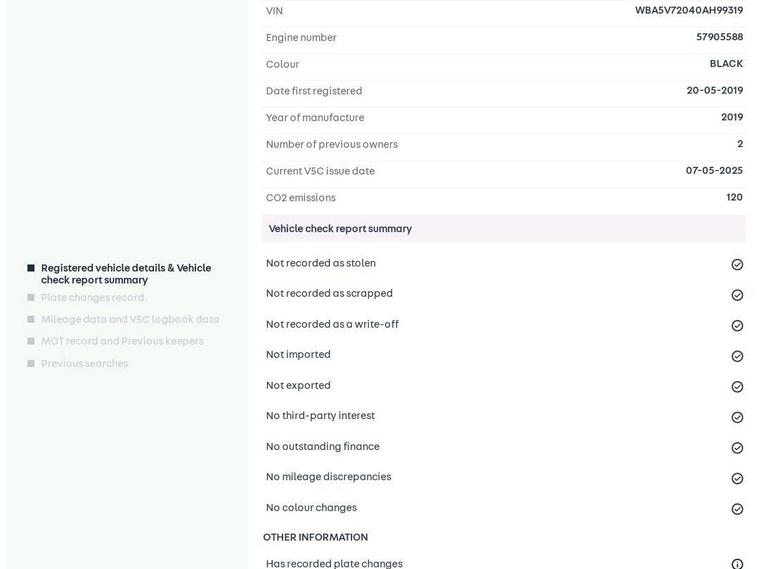
Task: Click info icon beside Has recorded plate changes
Action: point(737,564)
